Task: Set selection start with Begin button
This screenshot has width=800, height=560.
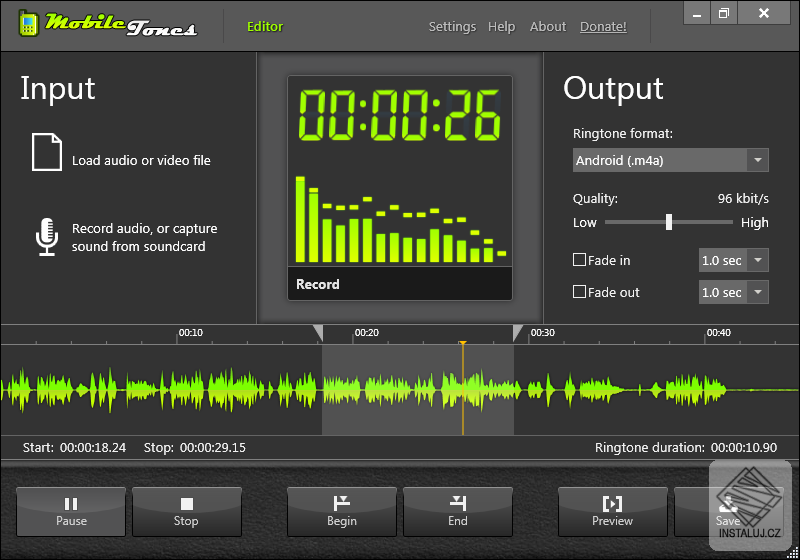Action: click(x=342, y=512)
